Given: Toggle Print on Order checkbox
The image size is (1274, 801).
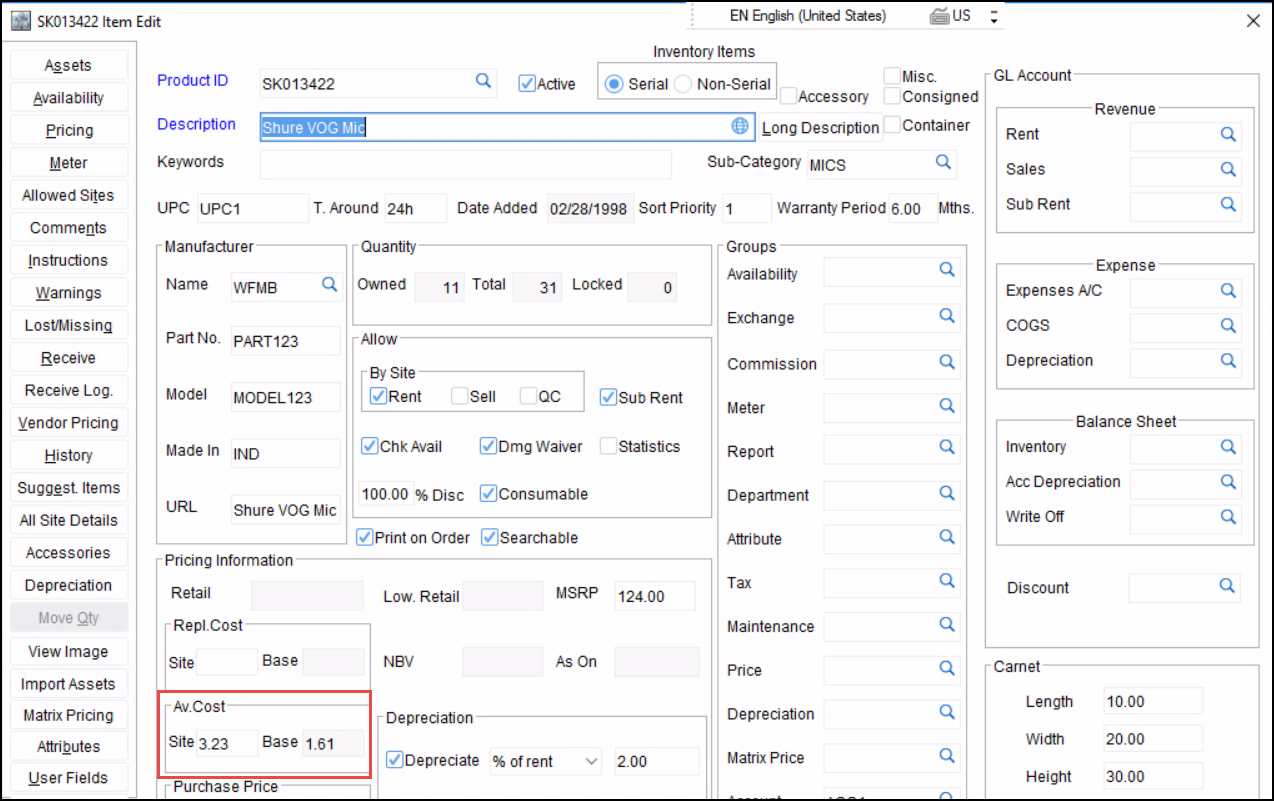Looking at the screenshot, I should tap(365, 537).
